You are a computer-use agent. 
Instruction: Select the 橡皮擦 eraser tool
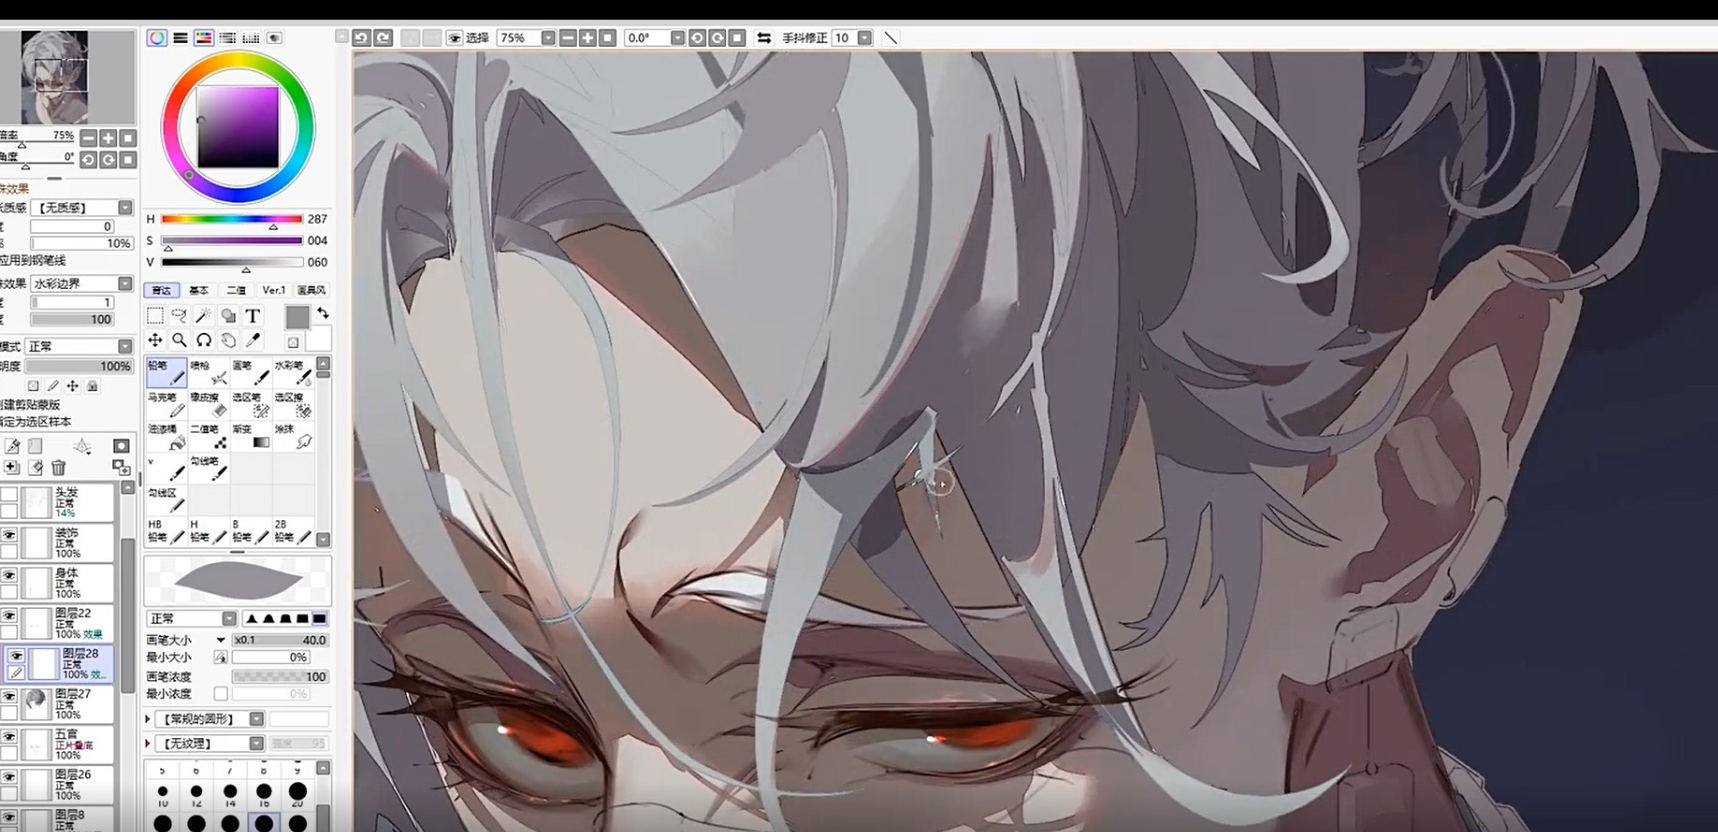[208, 404]
